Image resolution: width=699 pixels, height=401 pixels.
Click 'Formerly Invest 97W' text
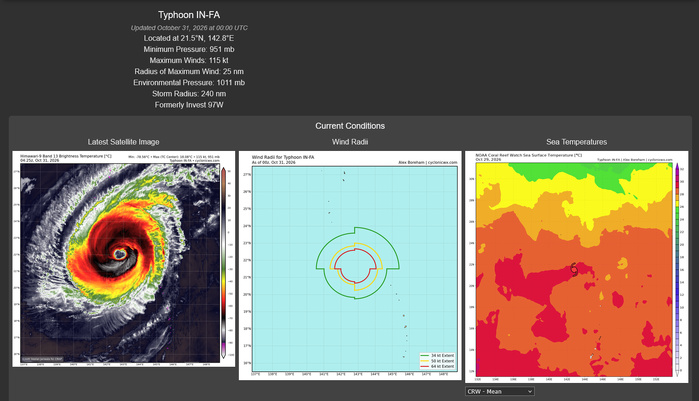(189, 105)
